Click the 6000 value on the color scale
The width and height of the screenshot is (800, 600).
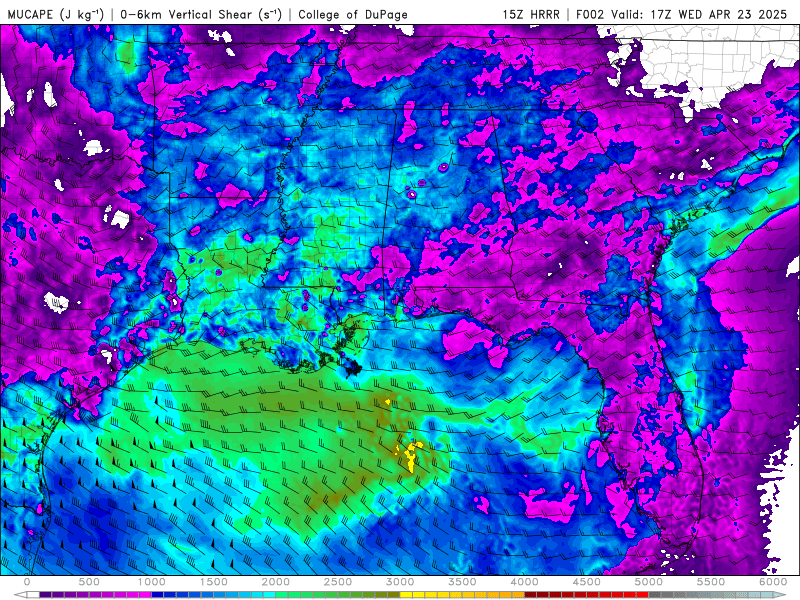(x=773, y=582)
